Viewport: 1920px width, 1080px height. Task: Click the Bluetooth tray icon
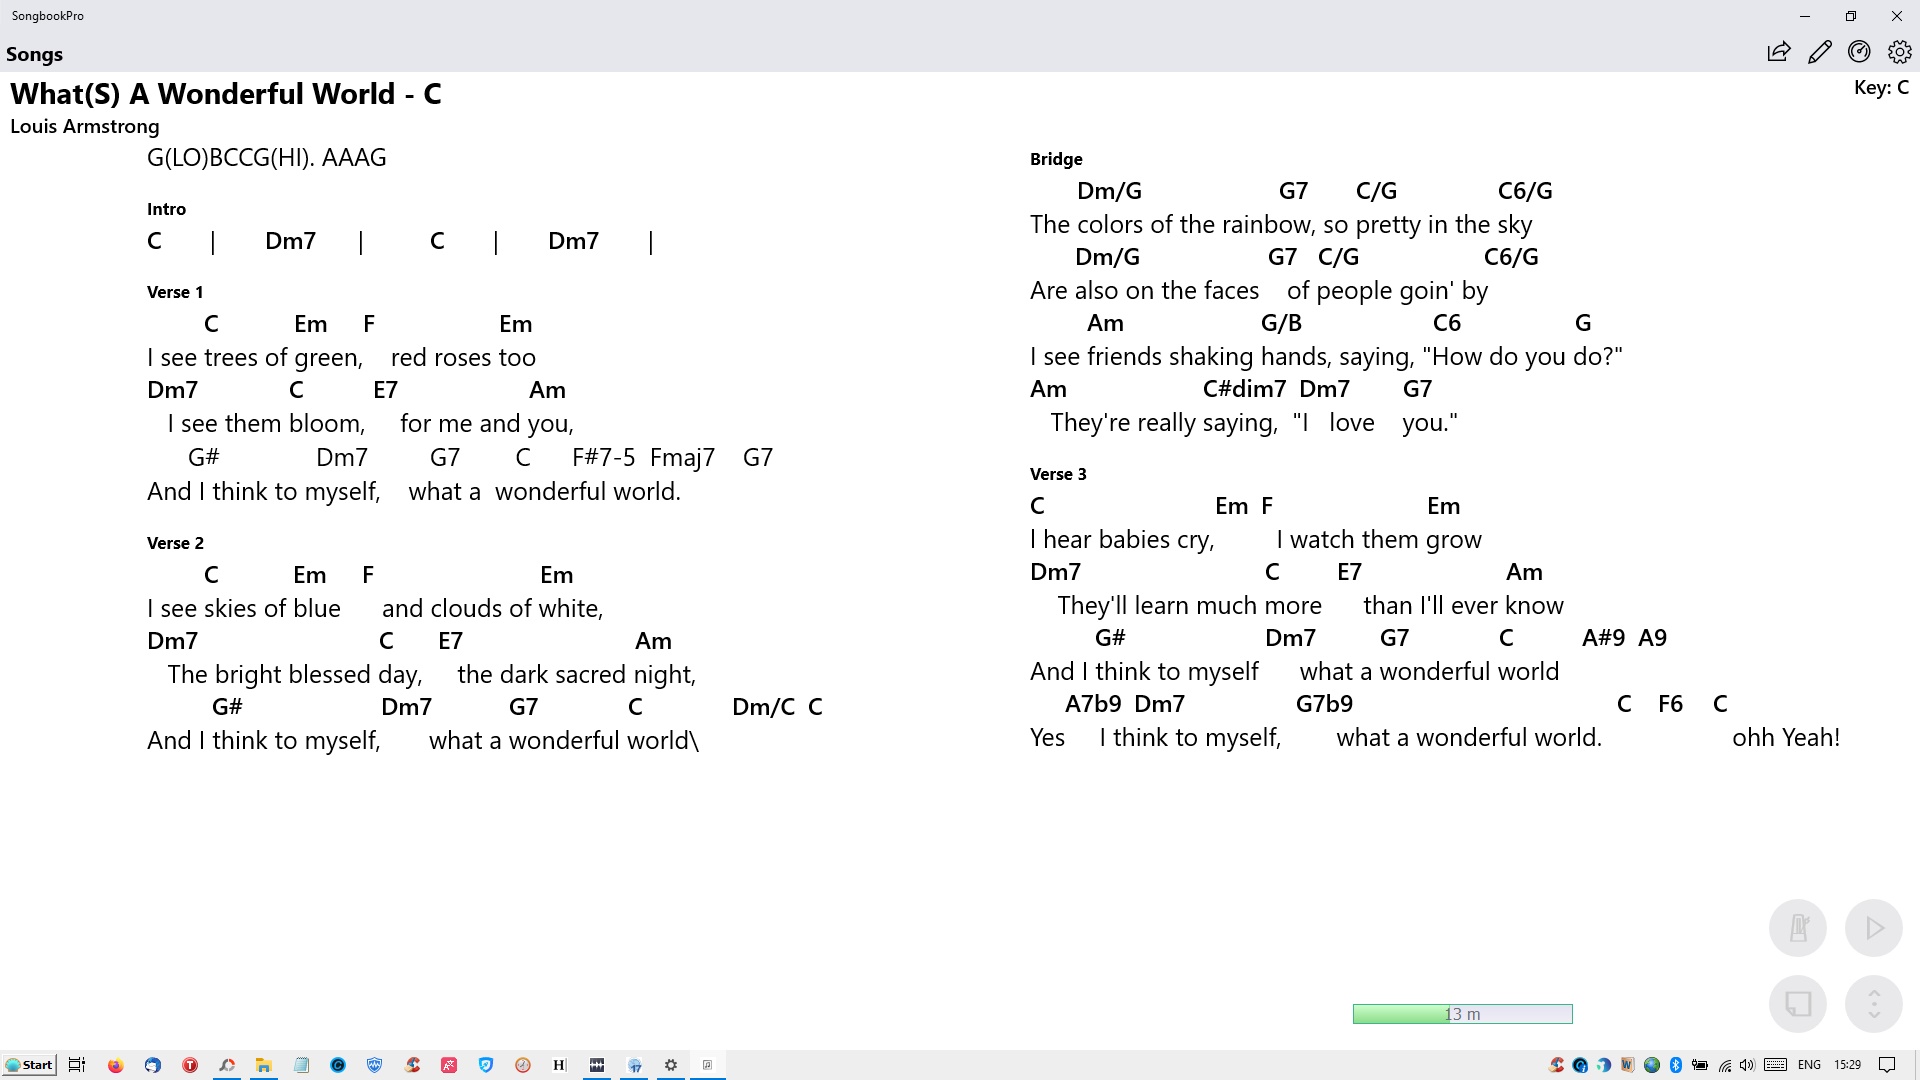click(1676, 1065)
